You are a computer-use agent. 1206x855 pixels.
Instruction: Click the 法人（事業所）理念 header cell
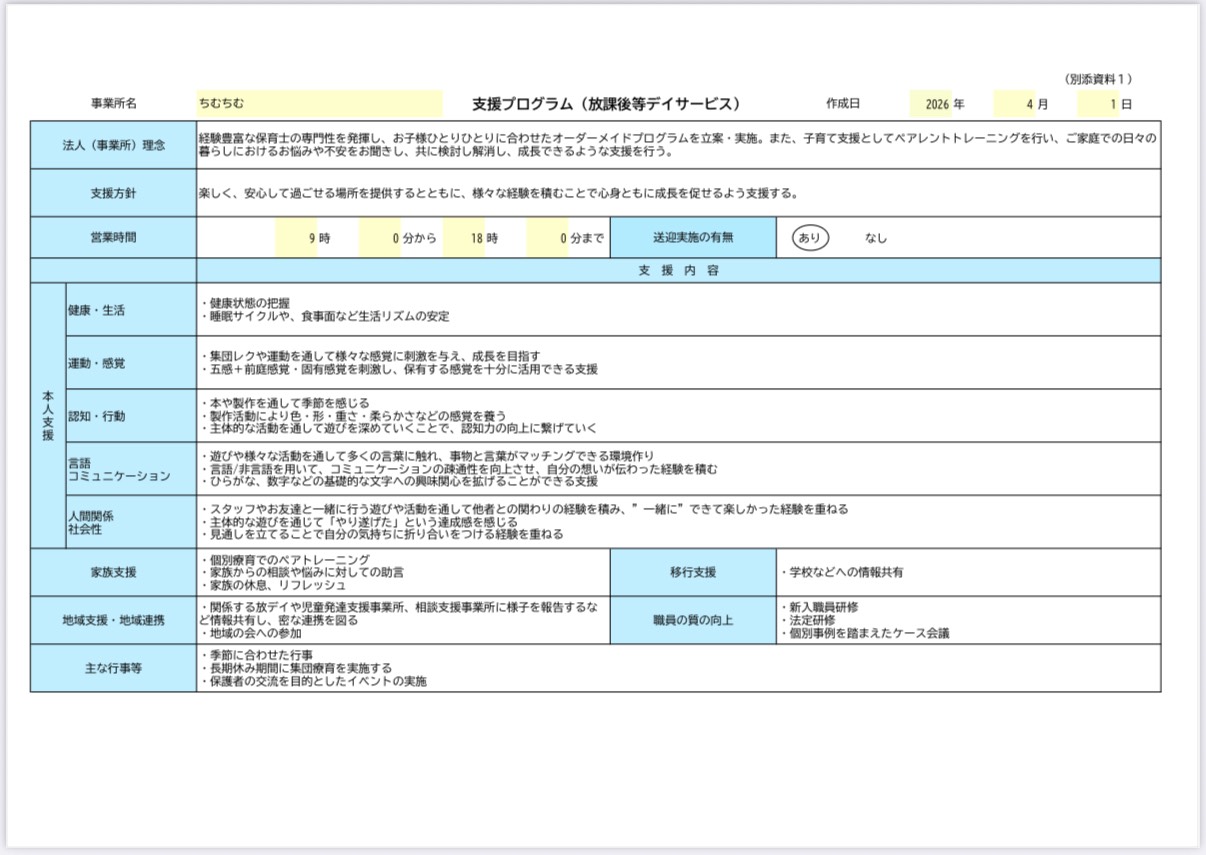click(x=113, y=145)
